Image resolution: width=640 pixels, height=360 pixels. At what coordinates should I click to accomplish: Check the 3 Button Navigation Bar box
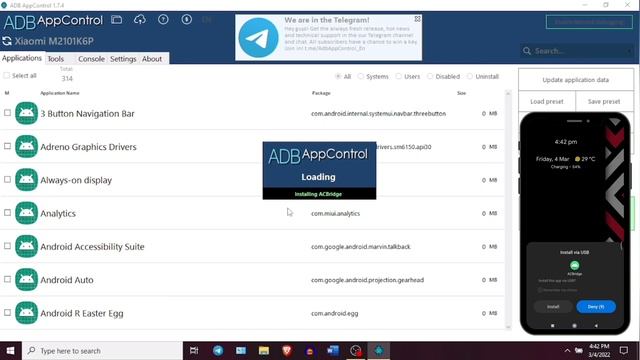[x=7, y=113]
